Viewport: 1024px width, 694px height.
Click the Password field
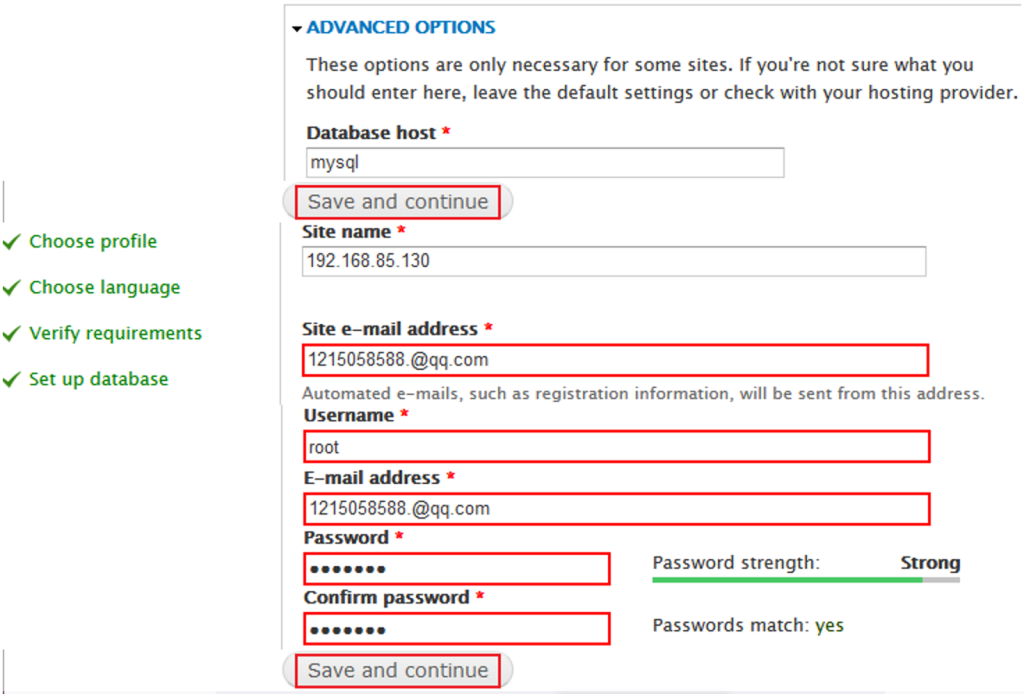(x=456, y=569)
